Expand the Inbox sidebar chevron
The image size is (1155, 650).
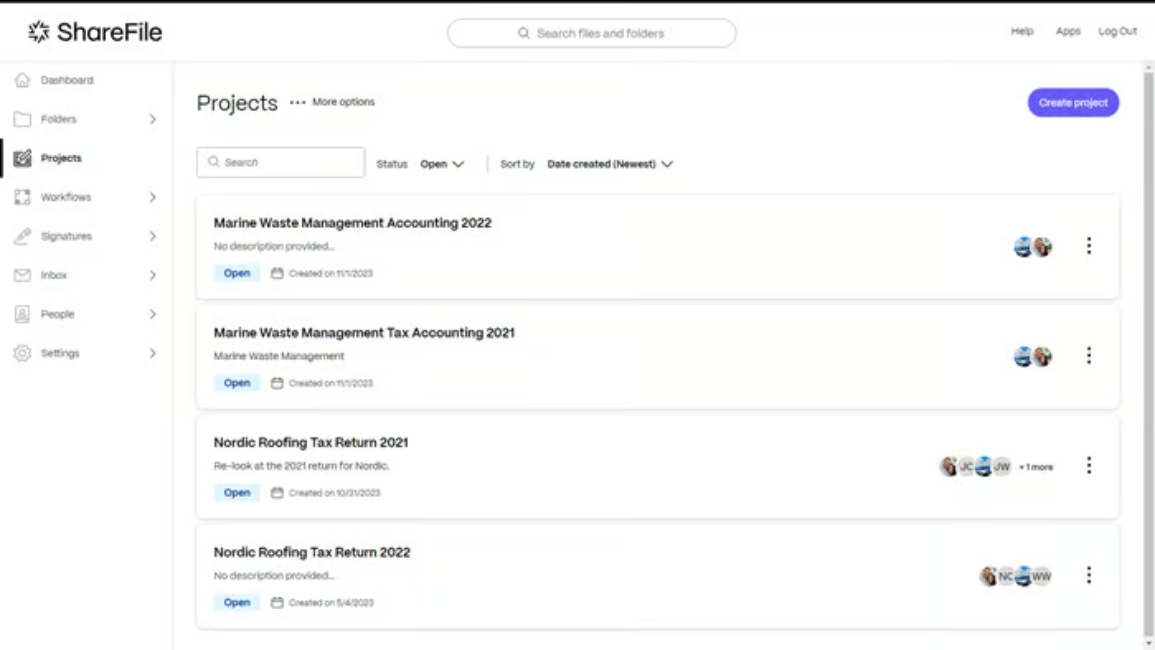pyautogui.click(x=152, y=275)
